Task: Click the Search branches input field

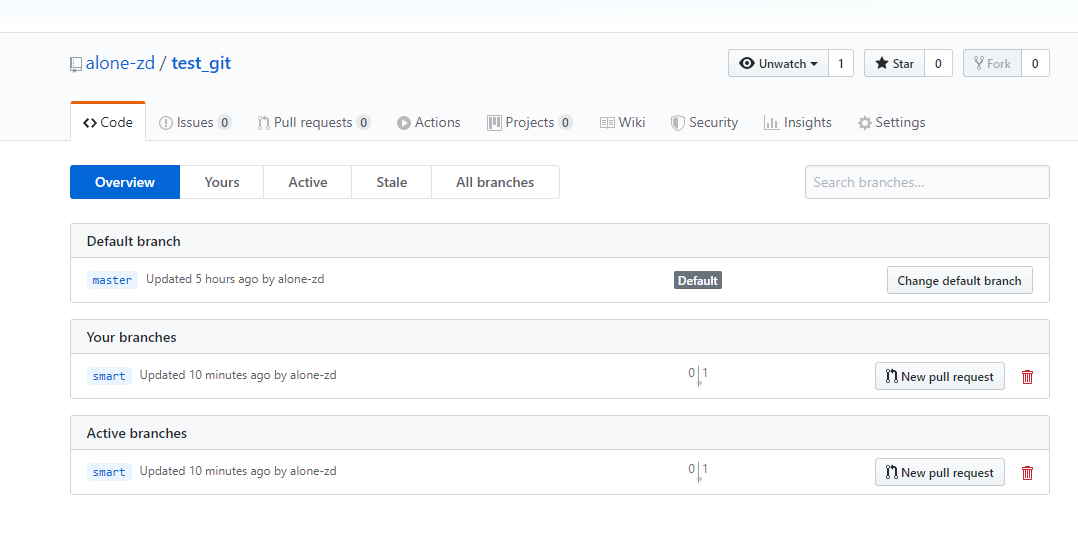Action: click(x=927, y=182)
